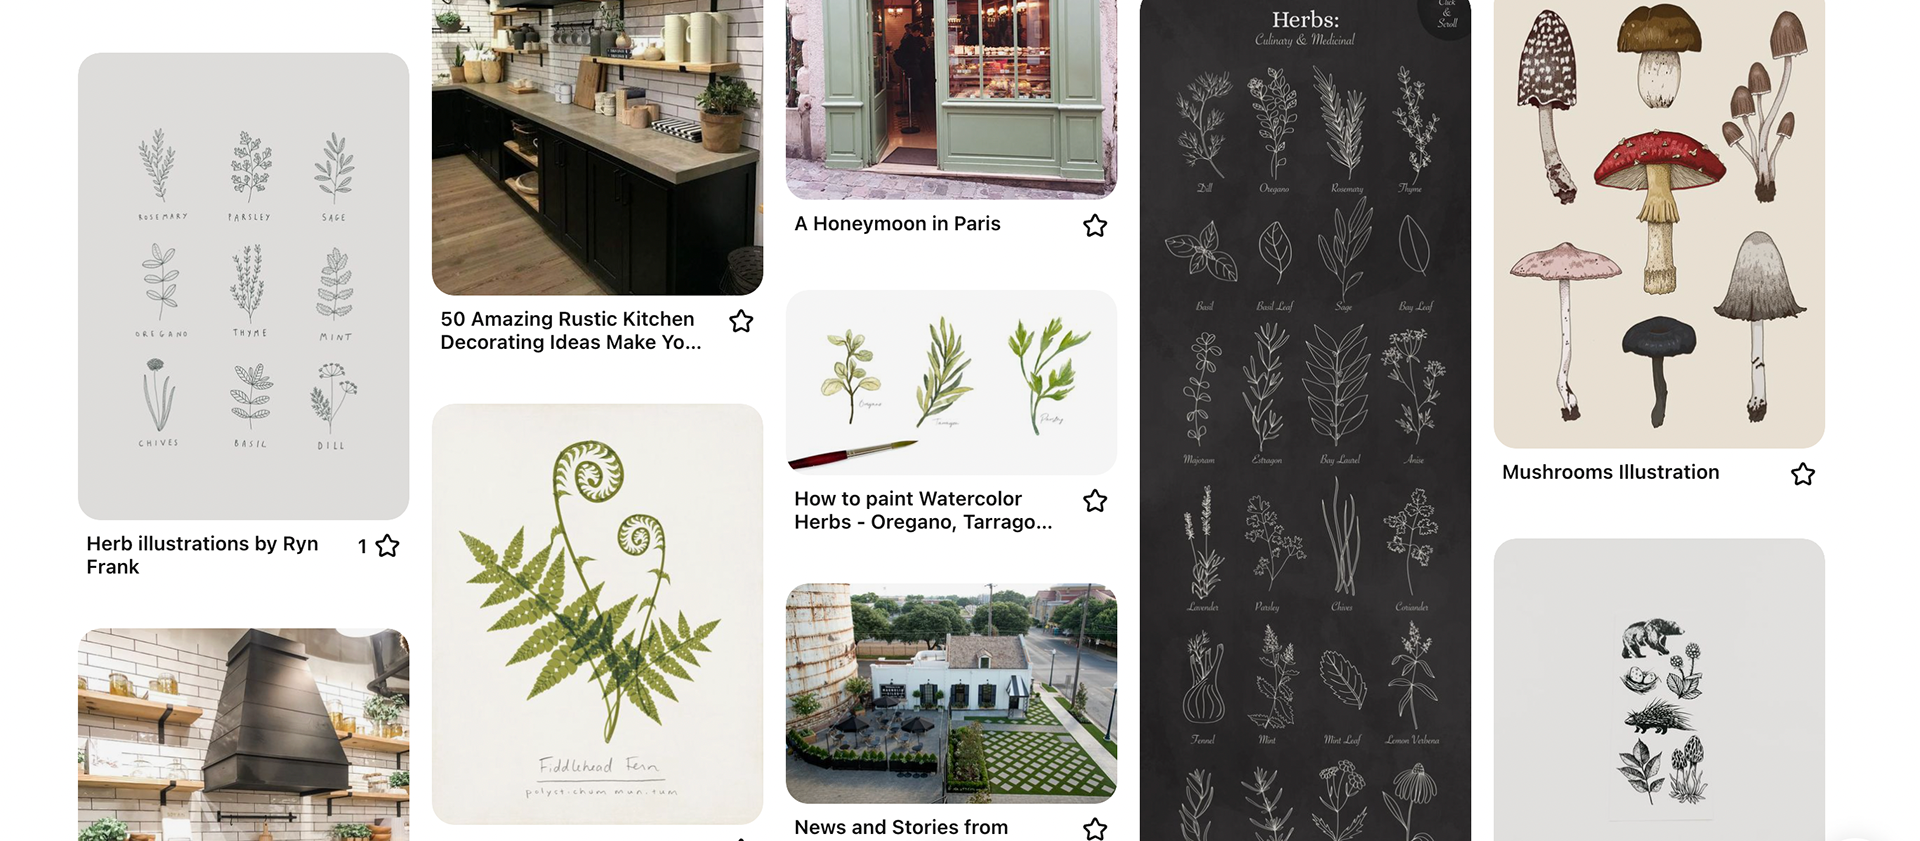
Task: Star the A Honeymoon in Paris pin
Action: coord(1095,226)
